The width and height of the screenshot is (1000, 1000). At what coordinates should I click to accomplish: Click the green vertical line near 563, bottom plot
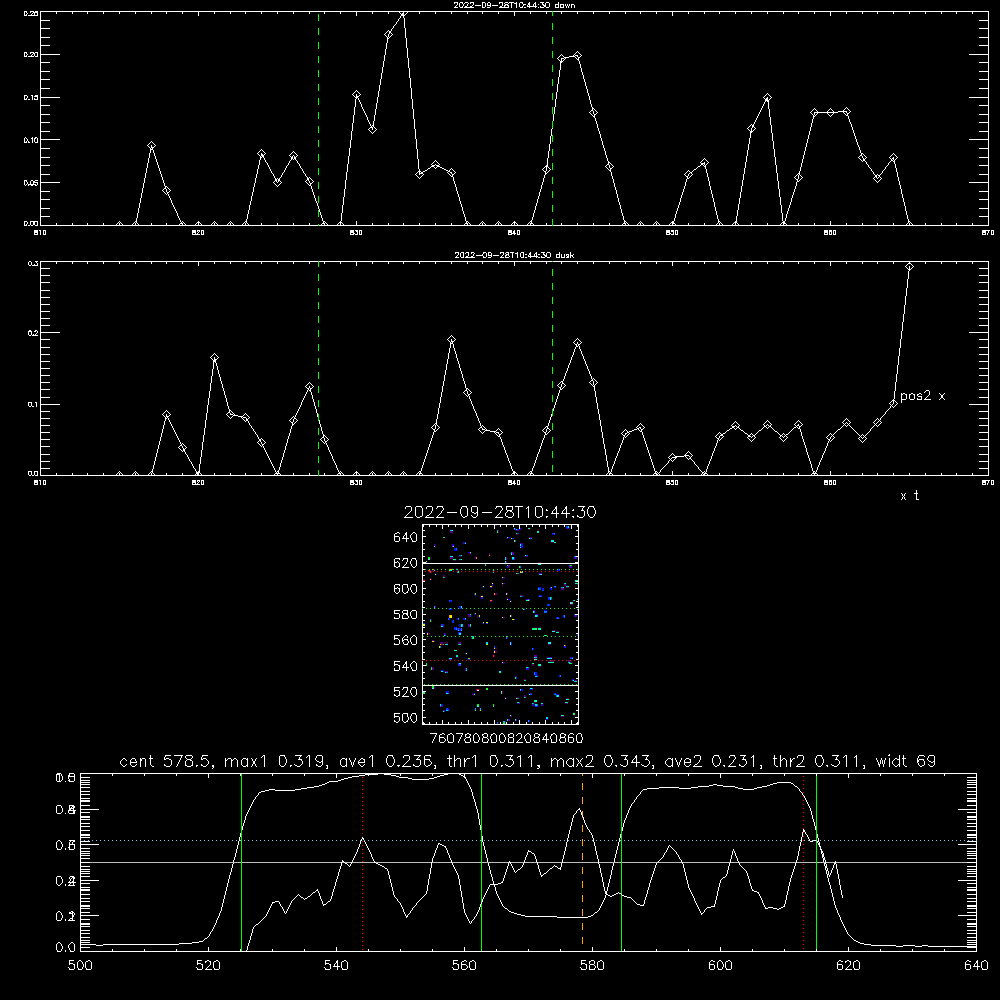pos(482,861)
